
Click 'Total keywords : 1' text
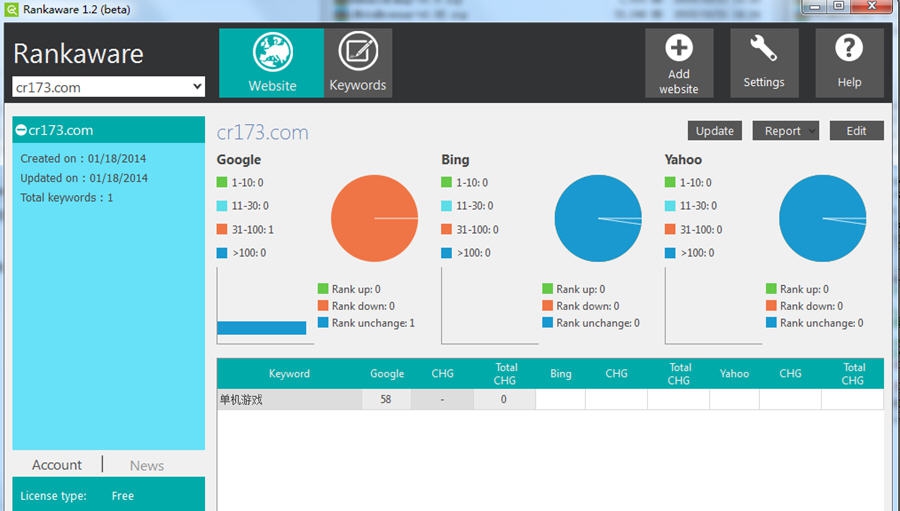(67, 198)
